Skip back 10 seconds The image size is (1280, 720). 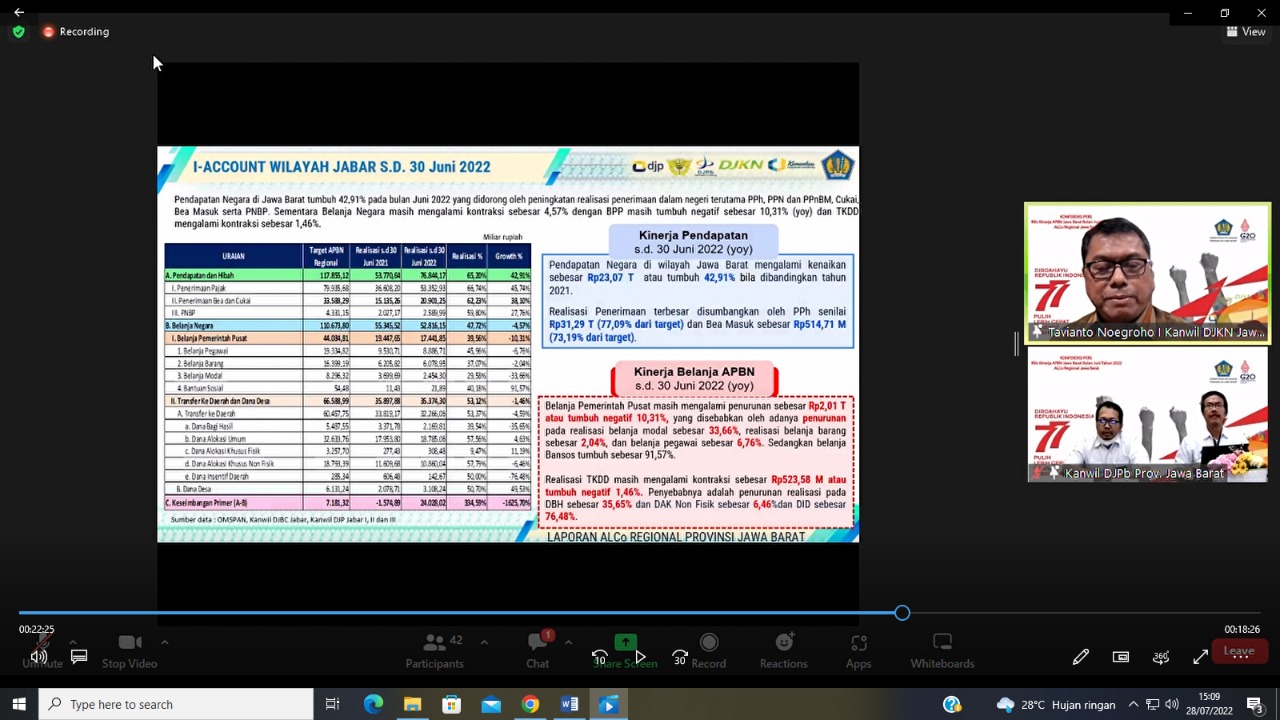point(600,657)
